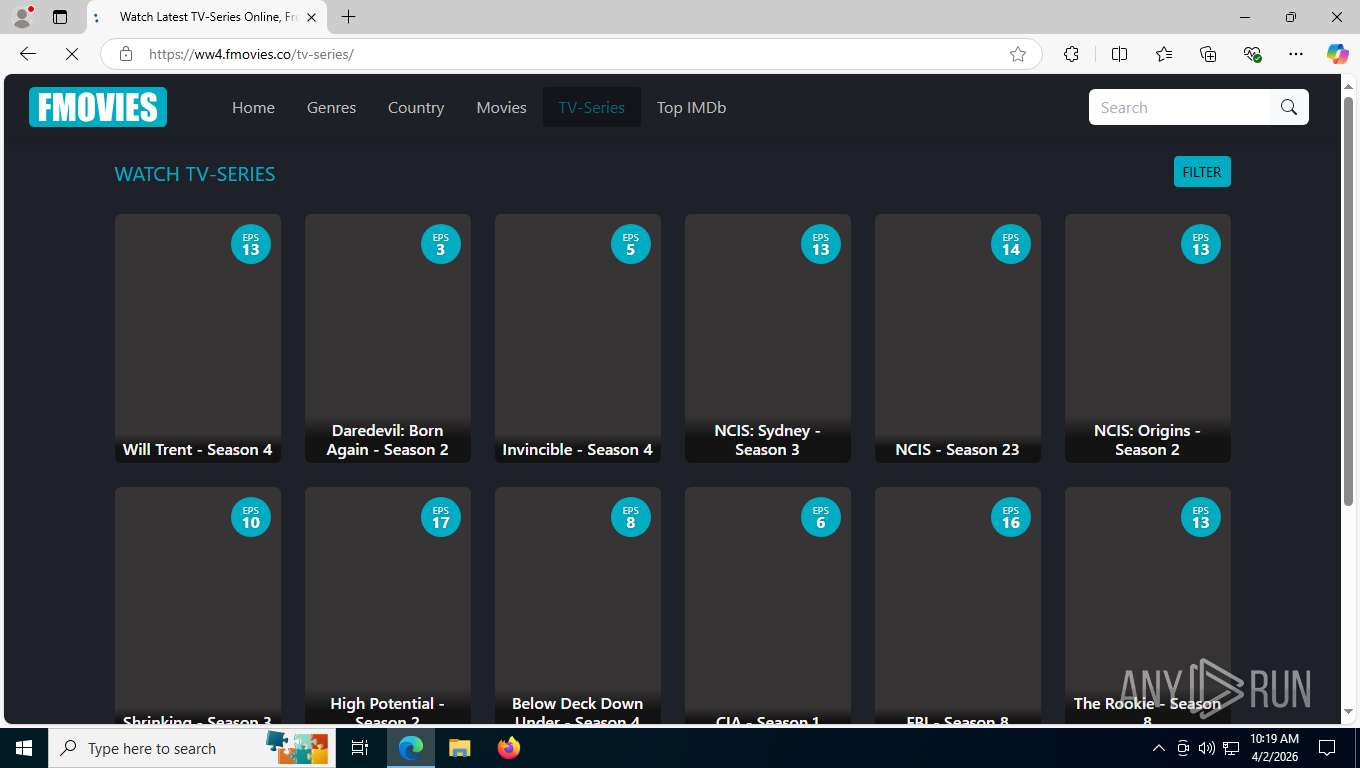1360x768 pixels.
Task: Click the FILTER button
Action: click(x=1202, y=172)
